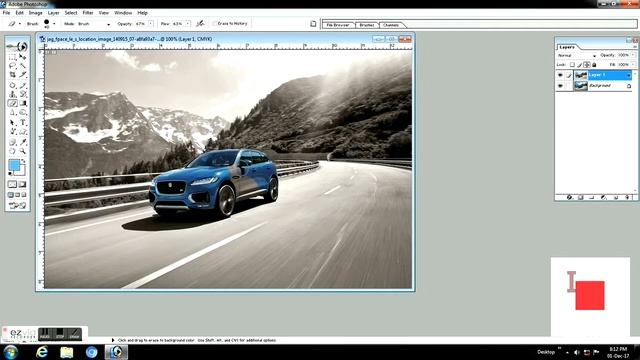Open the Layers panel flyout menu
The image size is (640, 360).
coord(634,47)
